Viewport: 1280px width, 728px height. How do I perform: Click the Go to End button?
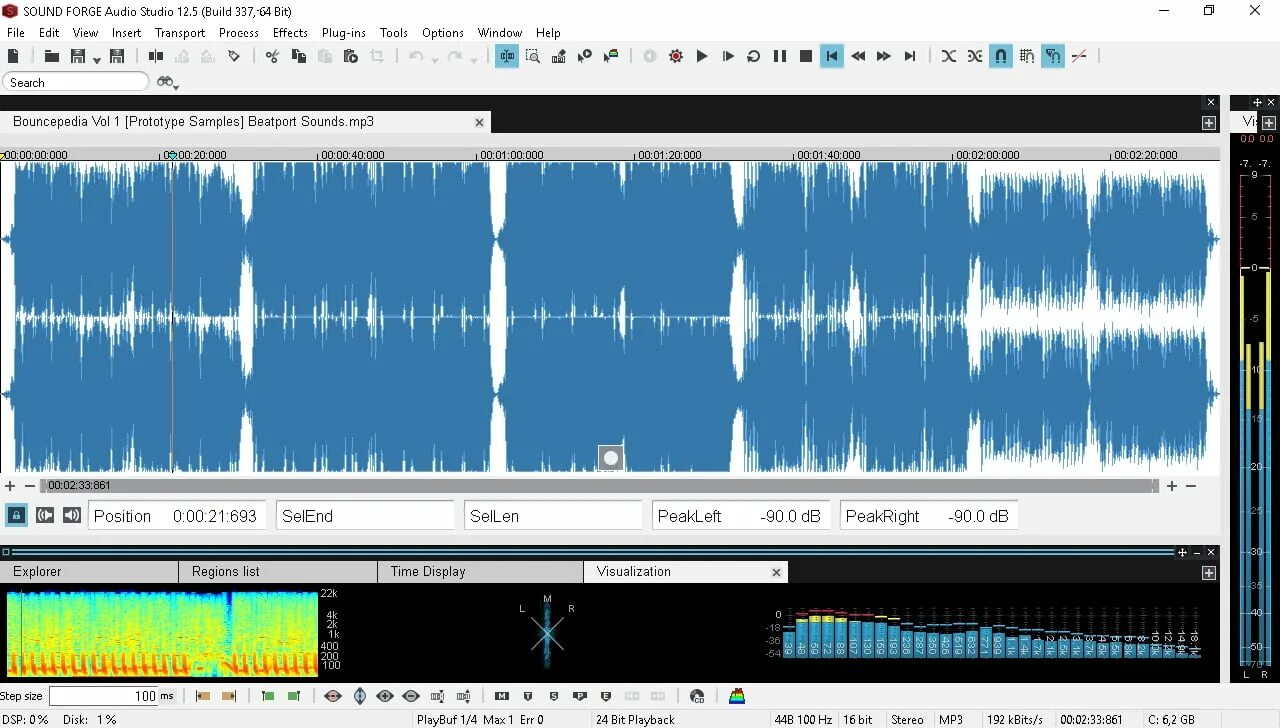910,57
